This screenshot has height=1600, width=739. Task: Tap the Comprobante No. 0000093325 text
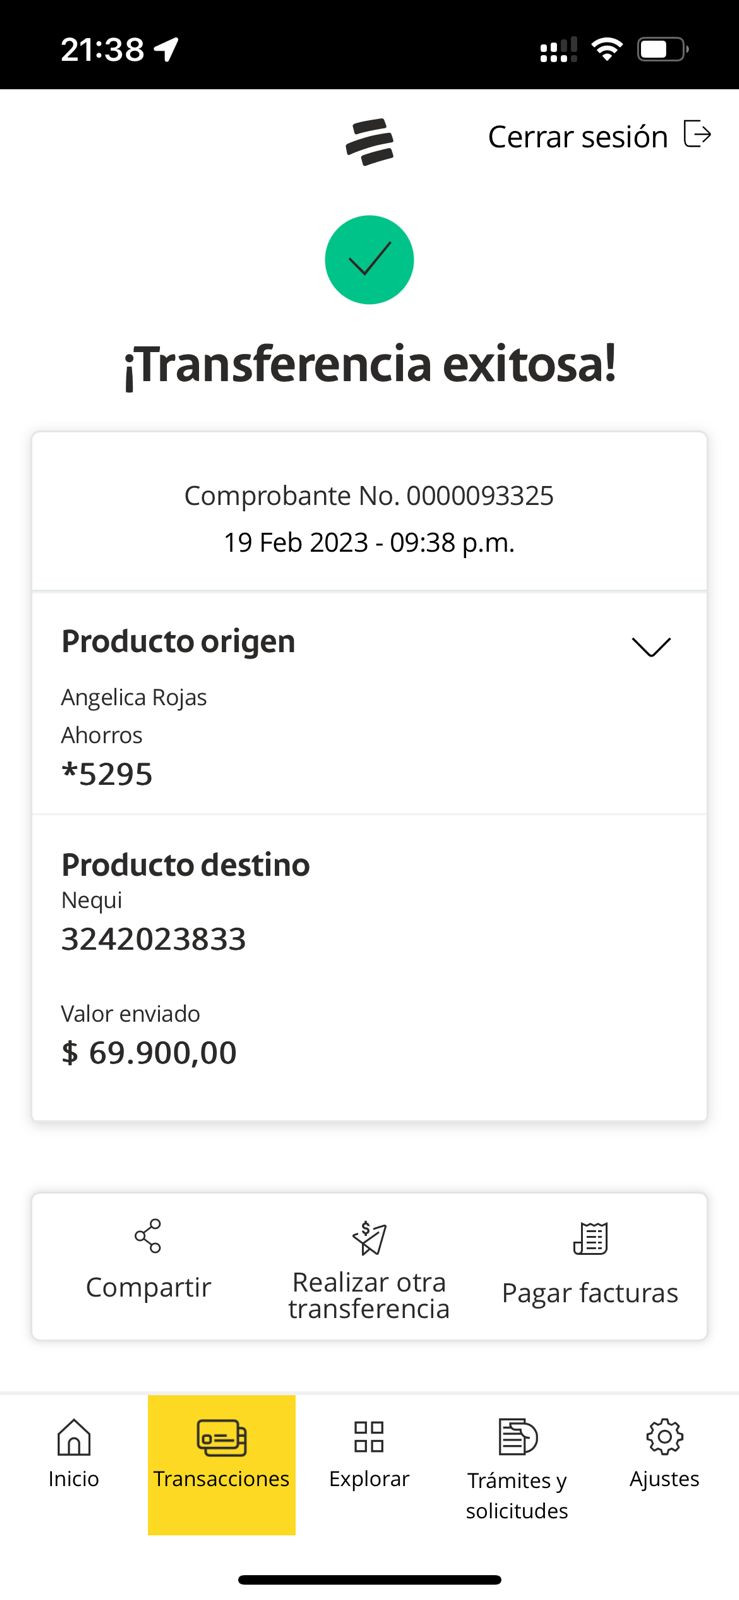[369, 496]
